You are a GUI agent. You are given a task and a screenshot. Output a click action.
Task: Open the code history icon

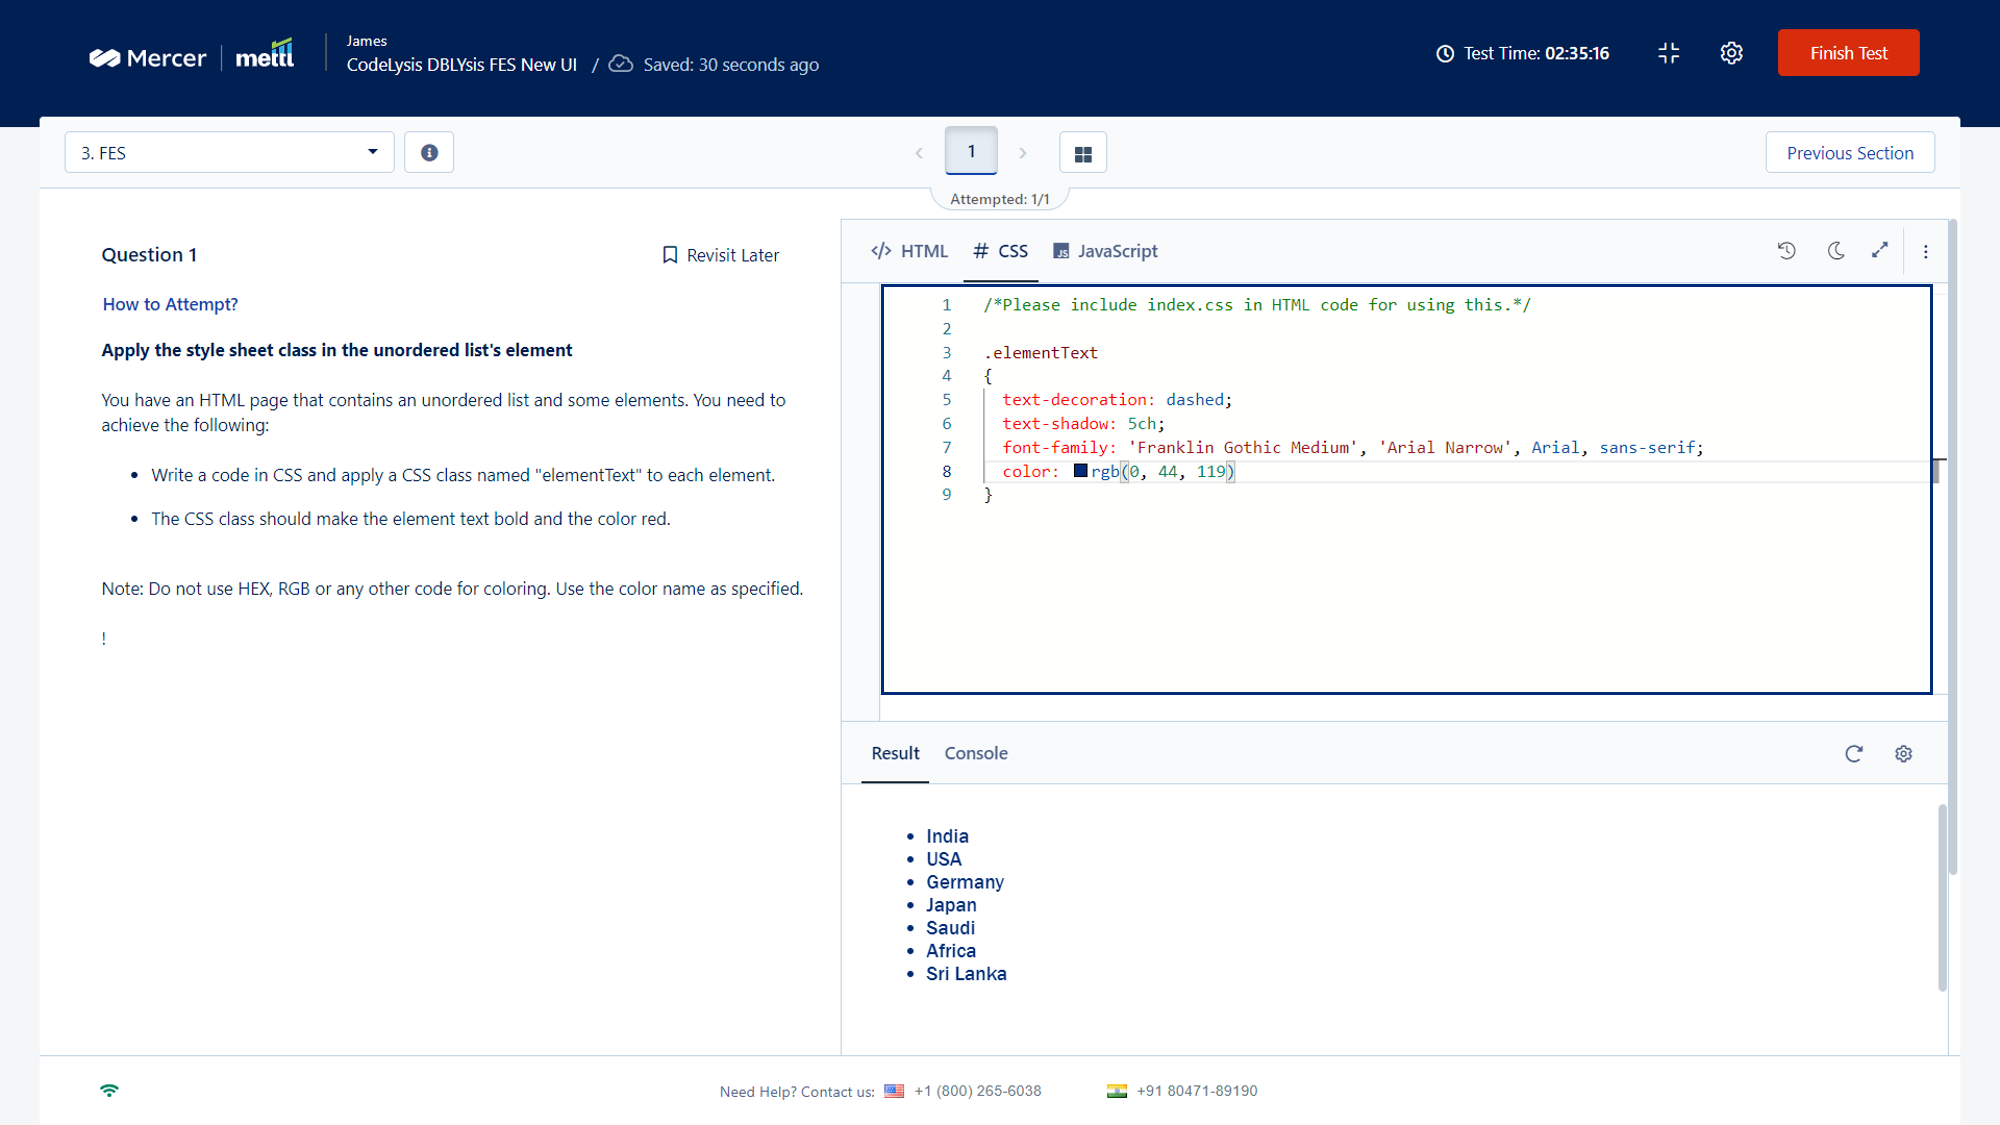[1787, 251]
